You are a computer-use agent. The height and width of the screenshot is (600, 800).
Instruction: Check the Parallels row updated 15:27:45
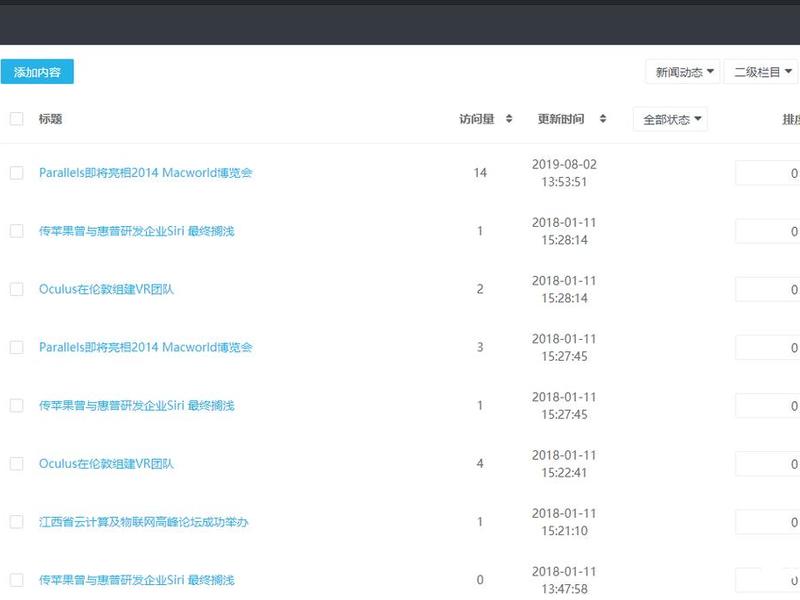(x=17, y=347)
